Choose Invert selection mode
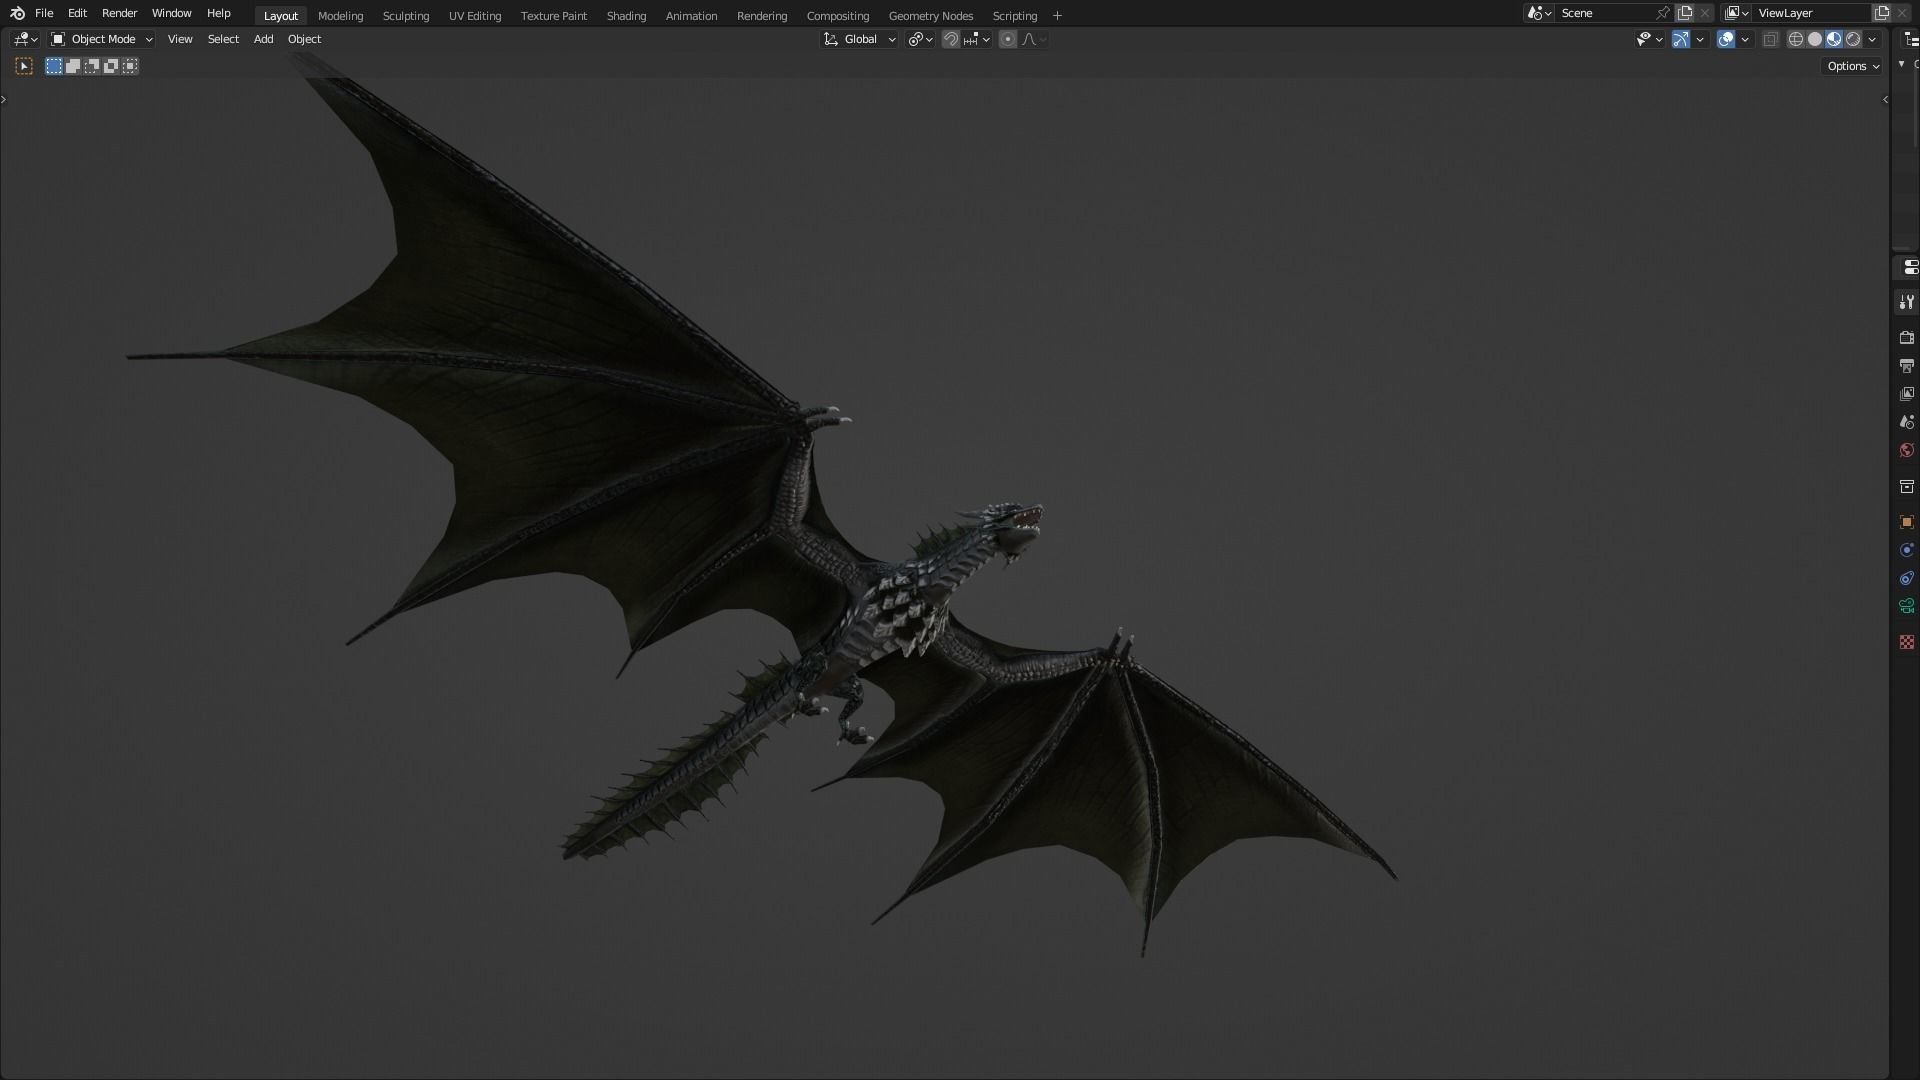 [111, 66]
